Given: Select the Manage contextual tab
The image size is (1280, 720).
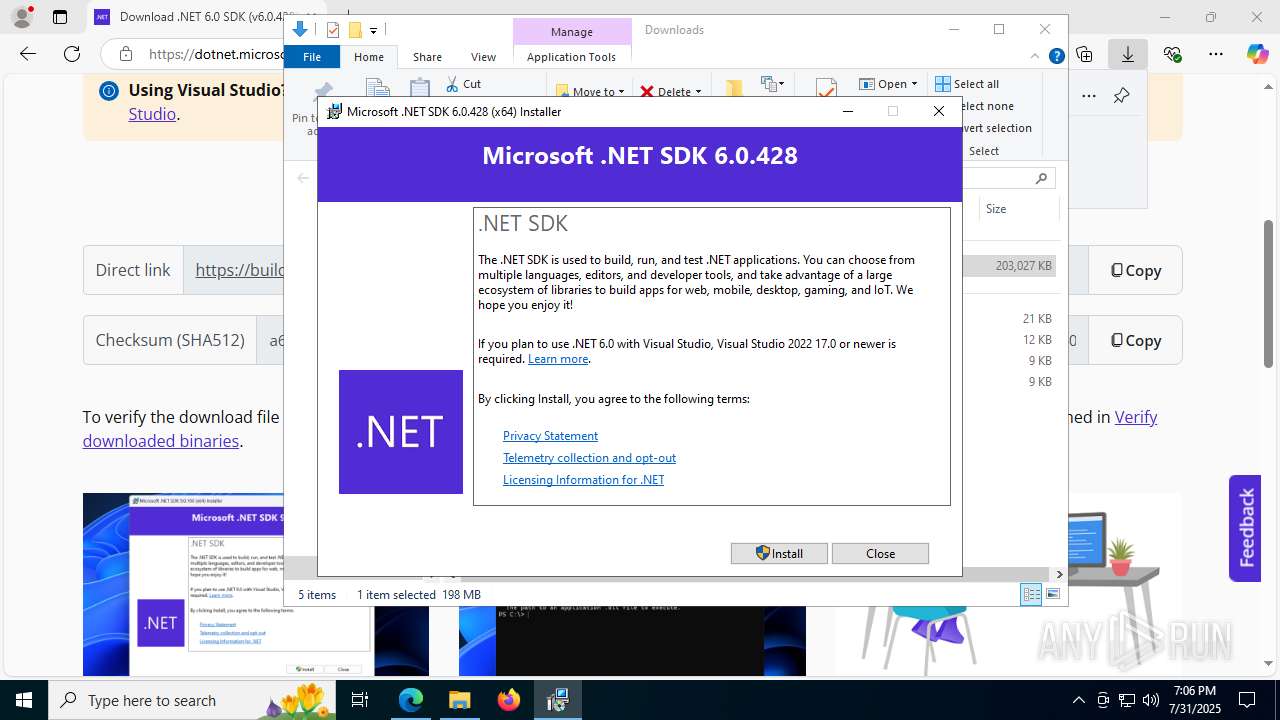Looking at the screenshot, I should pos(572,31).
